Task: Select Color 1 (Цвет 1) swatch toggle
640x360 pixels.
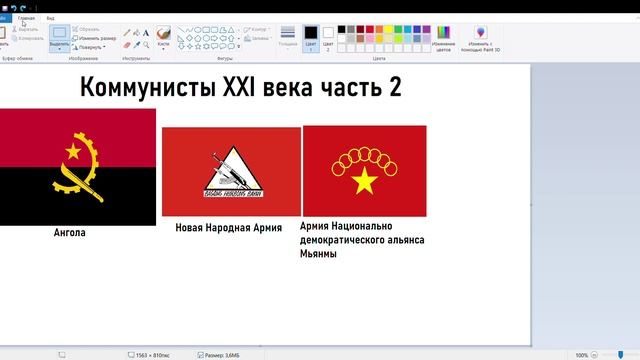Action: pos(311,38)
